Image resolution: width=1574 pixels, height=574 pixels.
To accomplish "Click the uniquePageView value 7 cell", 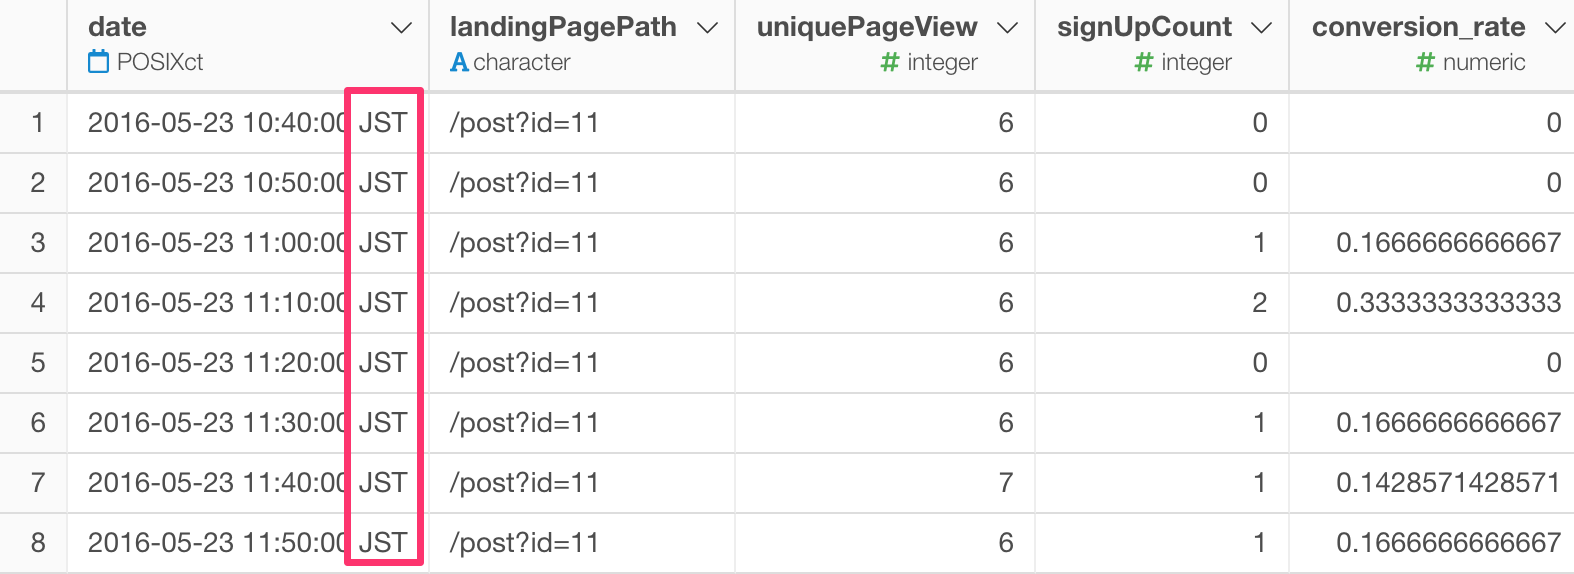I will tap(885, 483).
